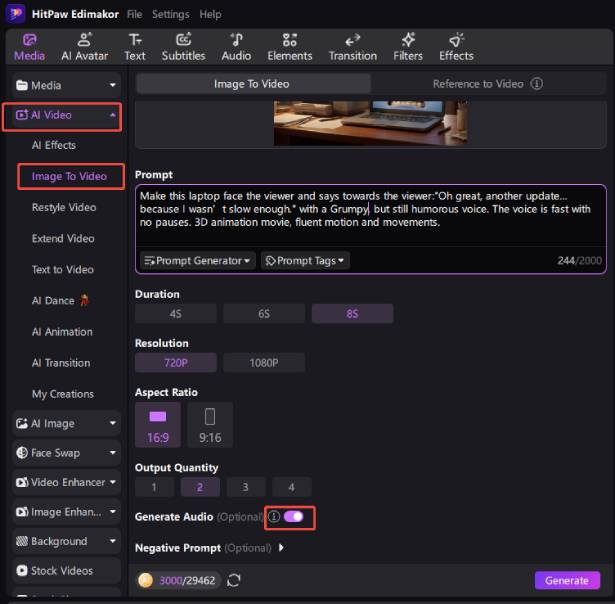Set output quantity to 1
Image resolution: width=615 pixels, height=604 pixels.
click(154, 487)
